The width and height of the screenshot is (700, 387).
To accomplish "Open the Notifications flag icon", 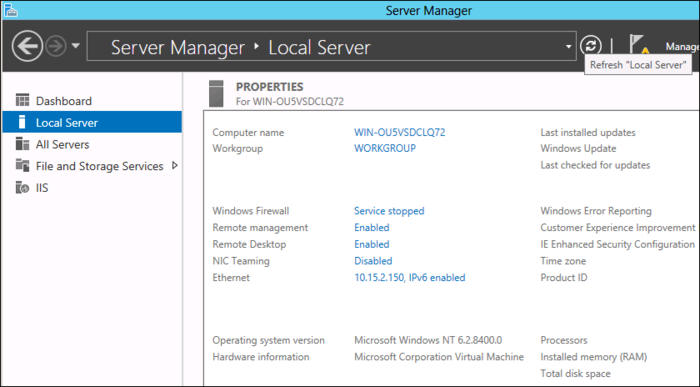I will [x=638, y=44].
